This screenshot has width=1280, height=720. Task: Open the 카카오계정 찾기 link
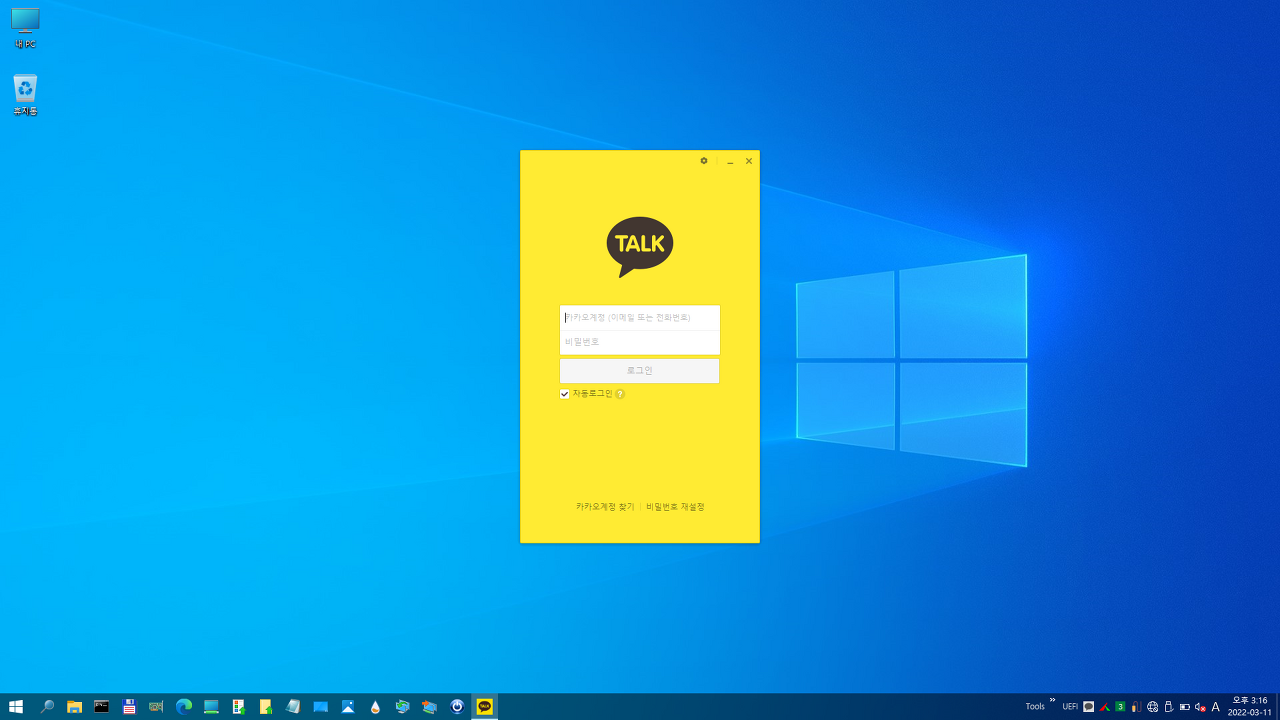click(x=605, y=507)
